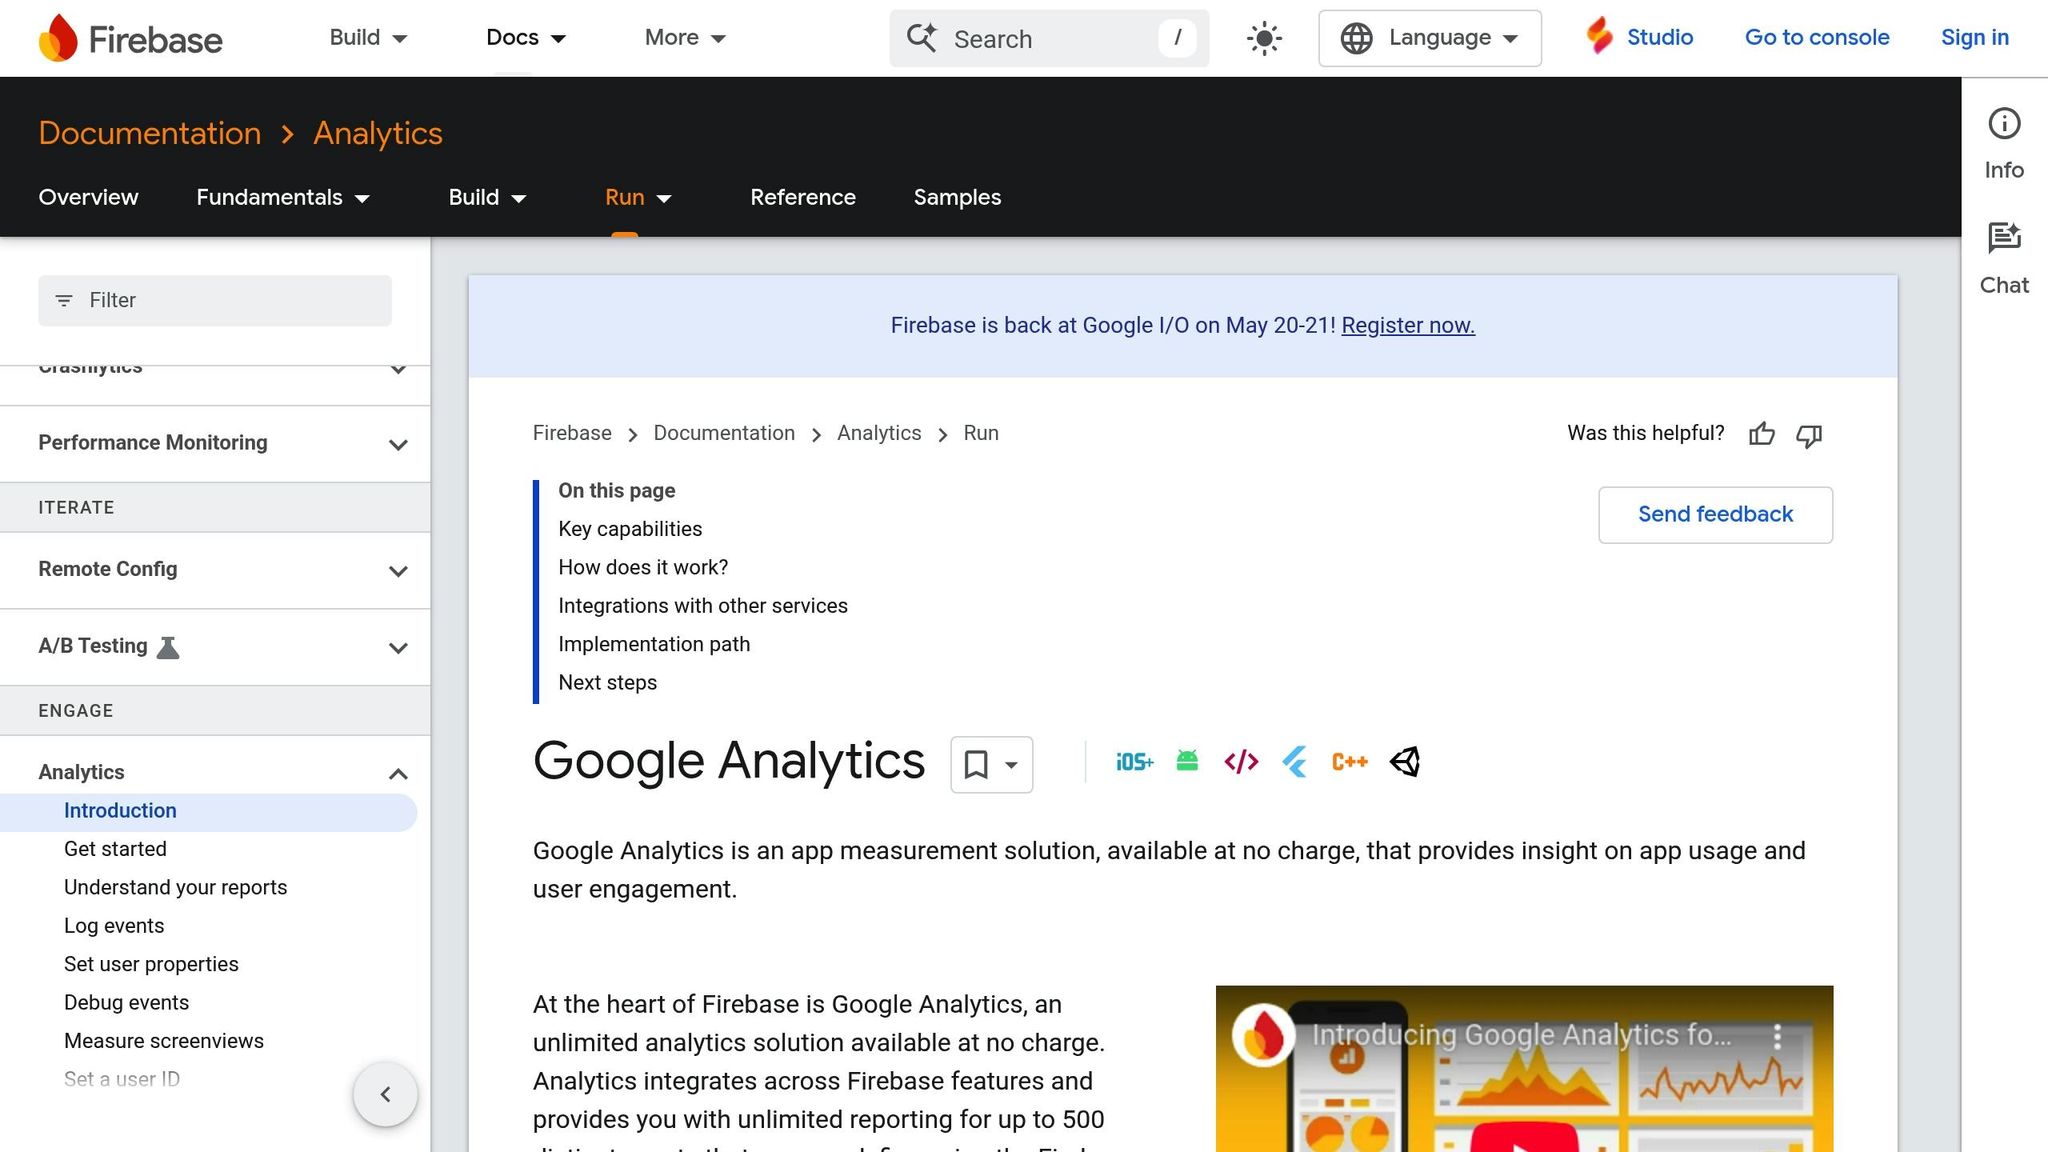Select the C++ platform icon
The image size is (2048, 1152).
(x=1349, y=762)
